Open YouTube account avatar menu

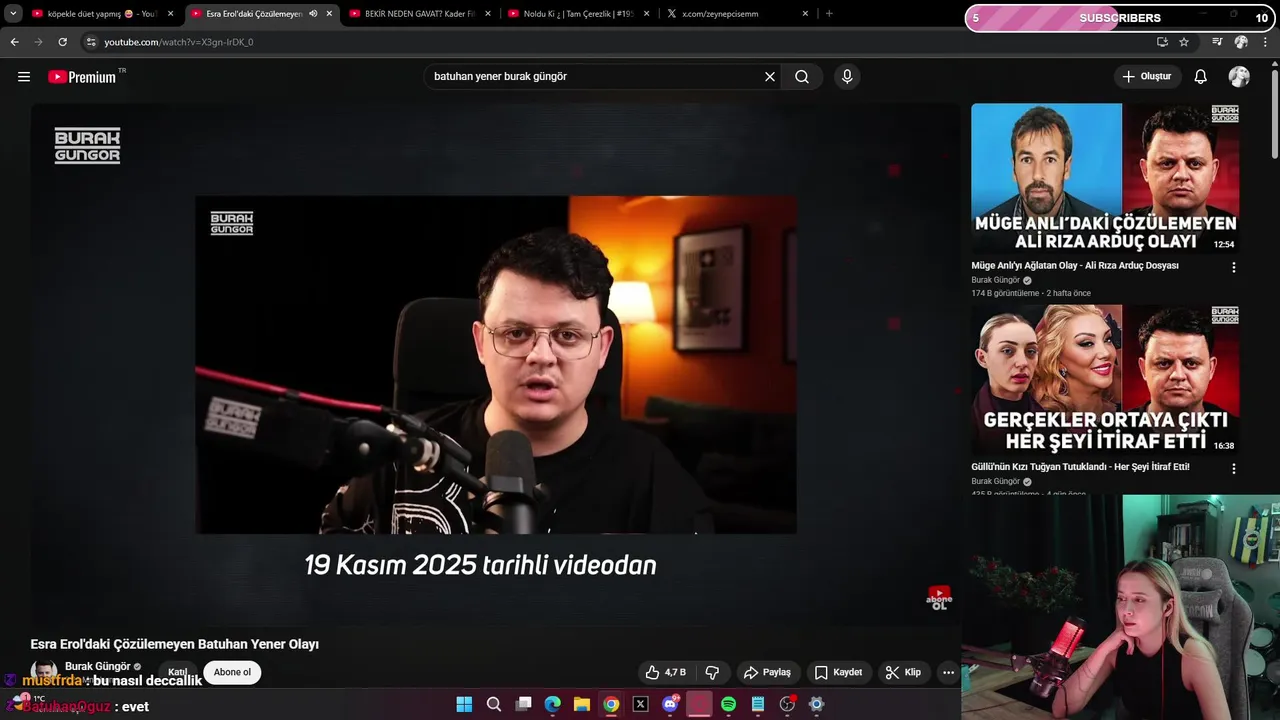coord(1239,77)
